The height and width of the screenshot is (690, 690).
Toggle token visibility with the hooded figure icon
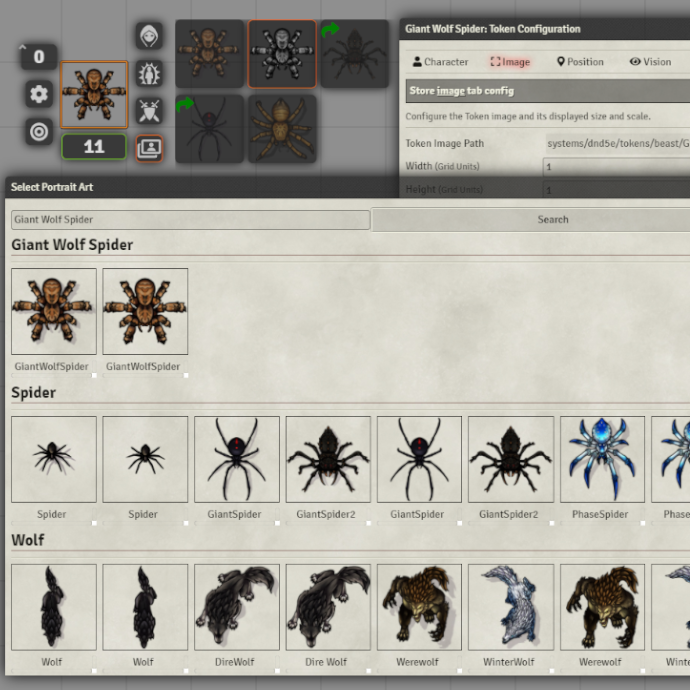pos(149,36)
